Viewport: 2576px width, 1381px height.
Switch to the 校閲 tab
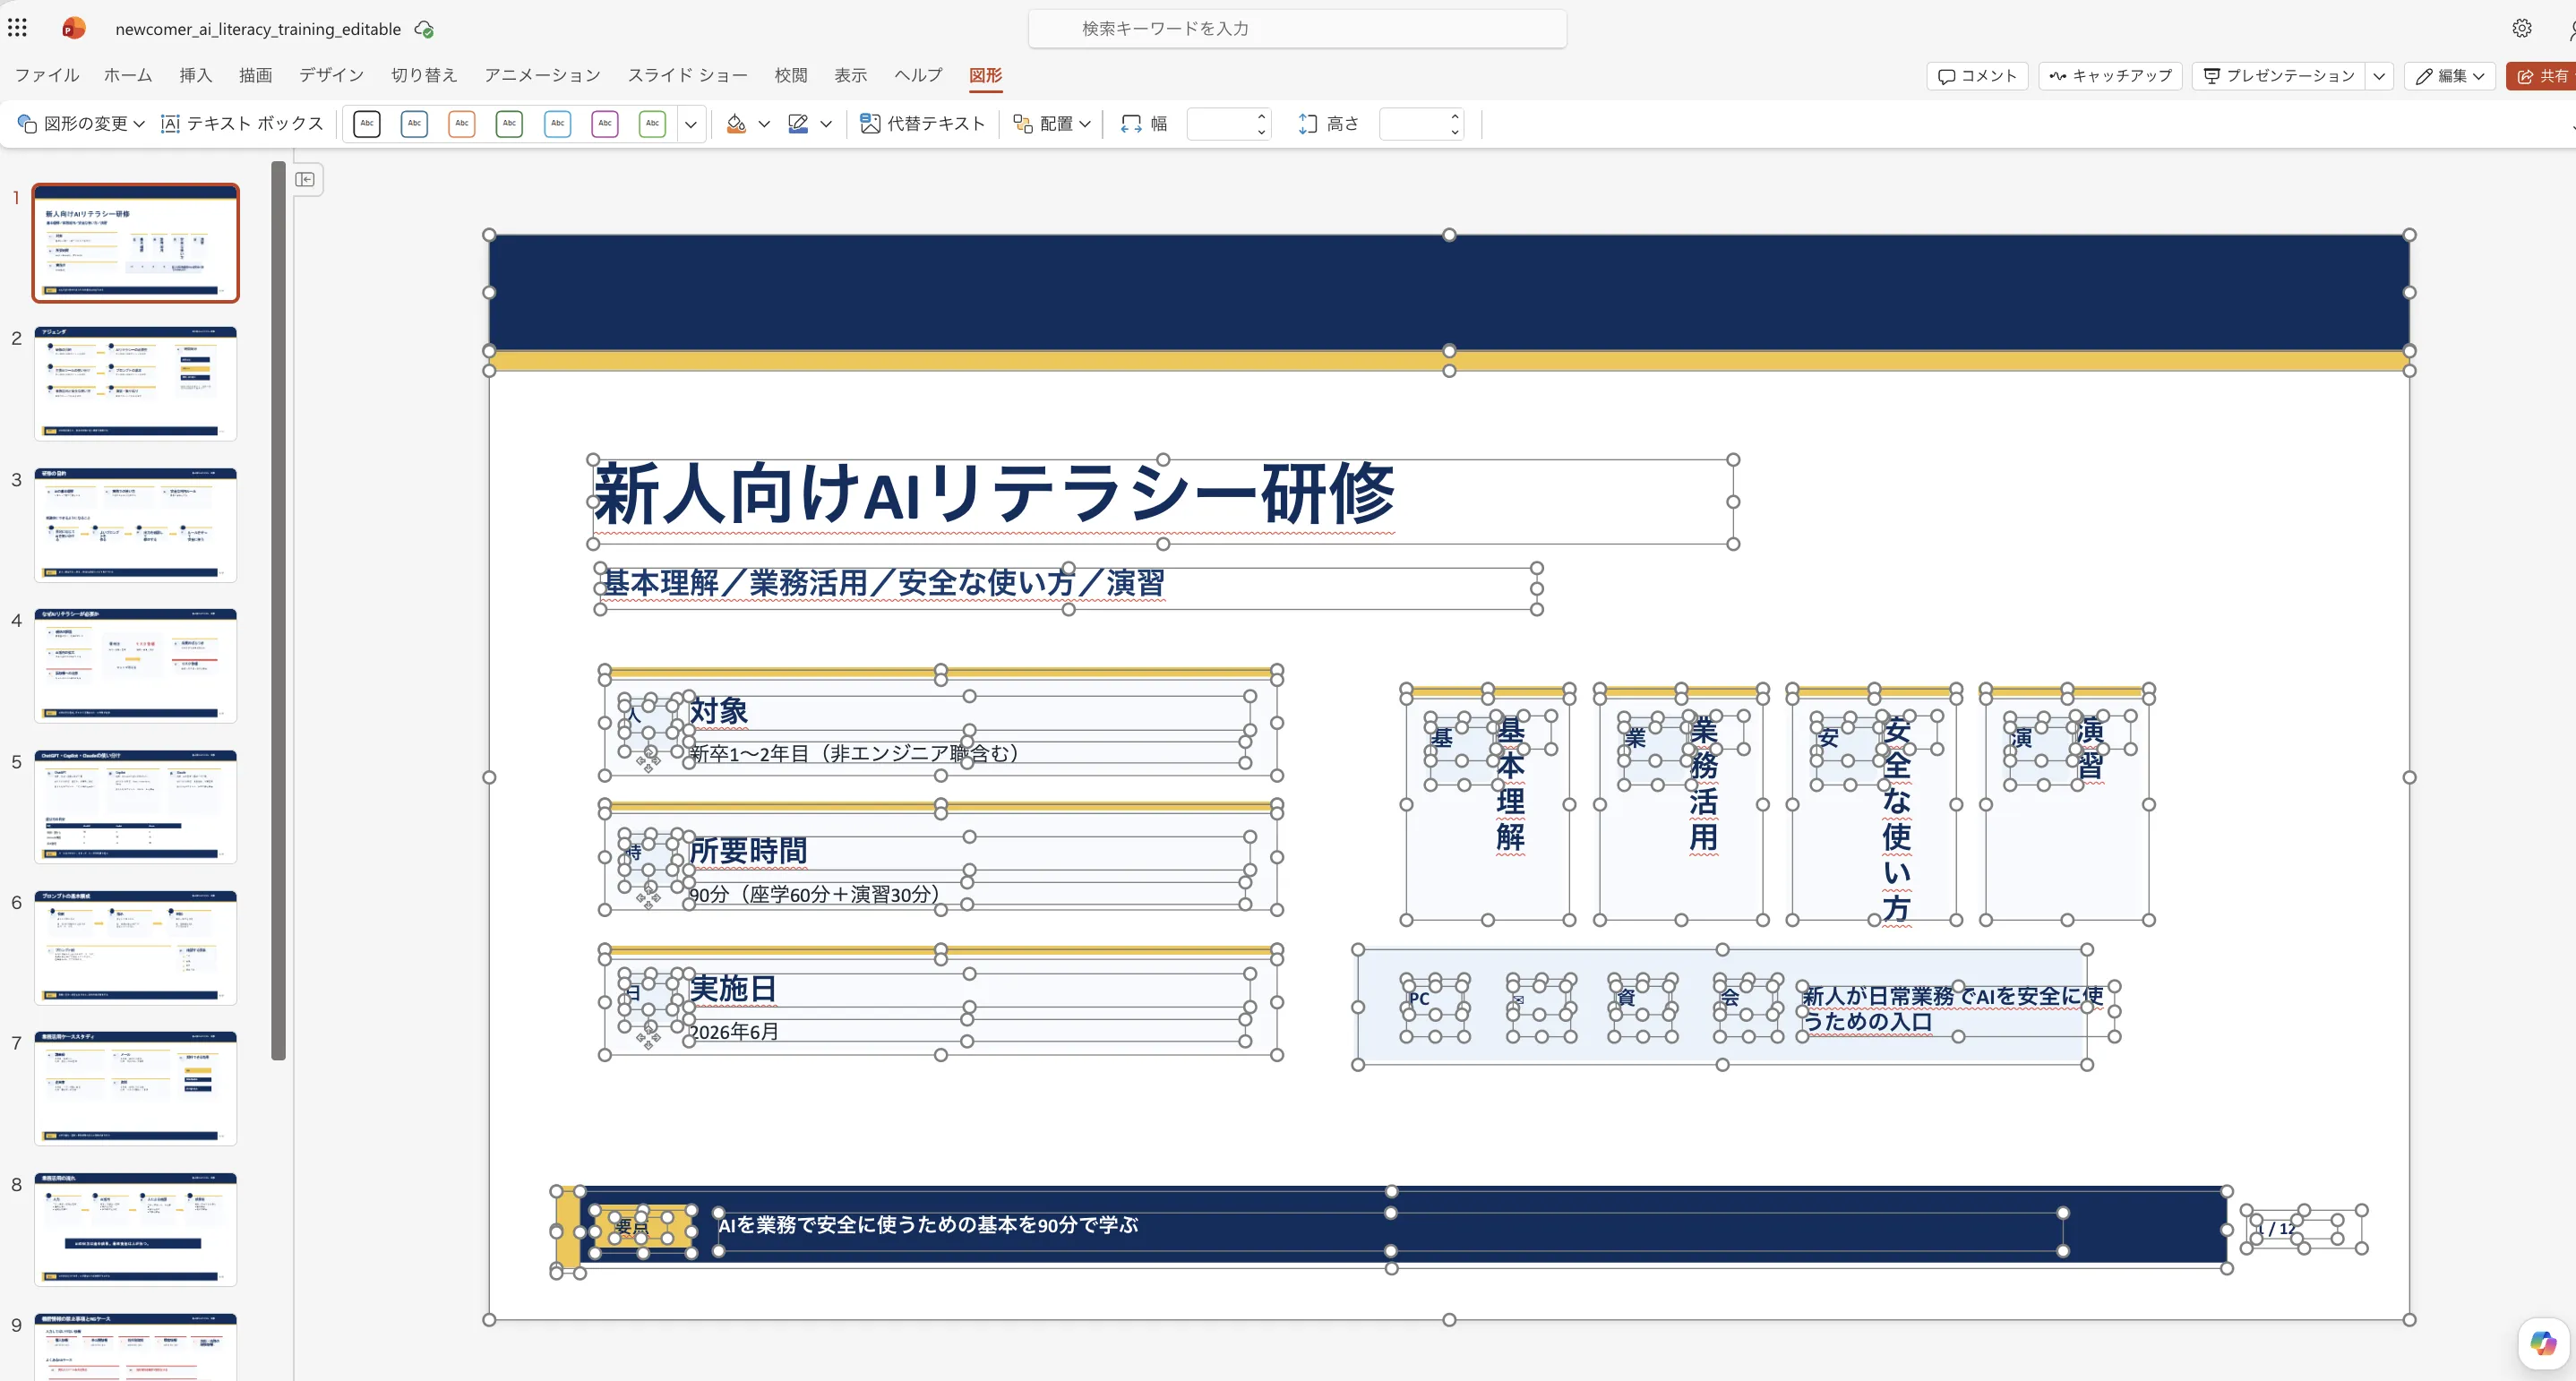791,75
